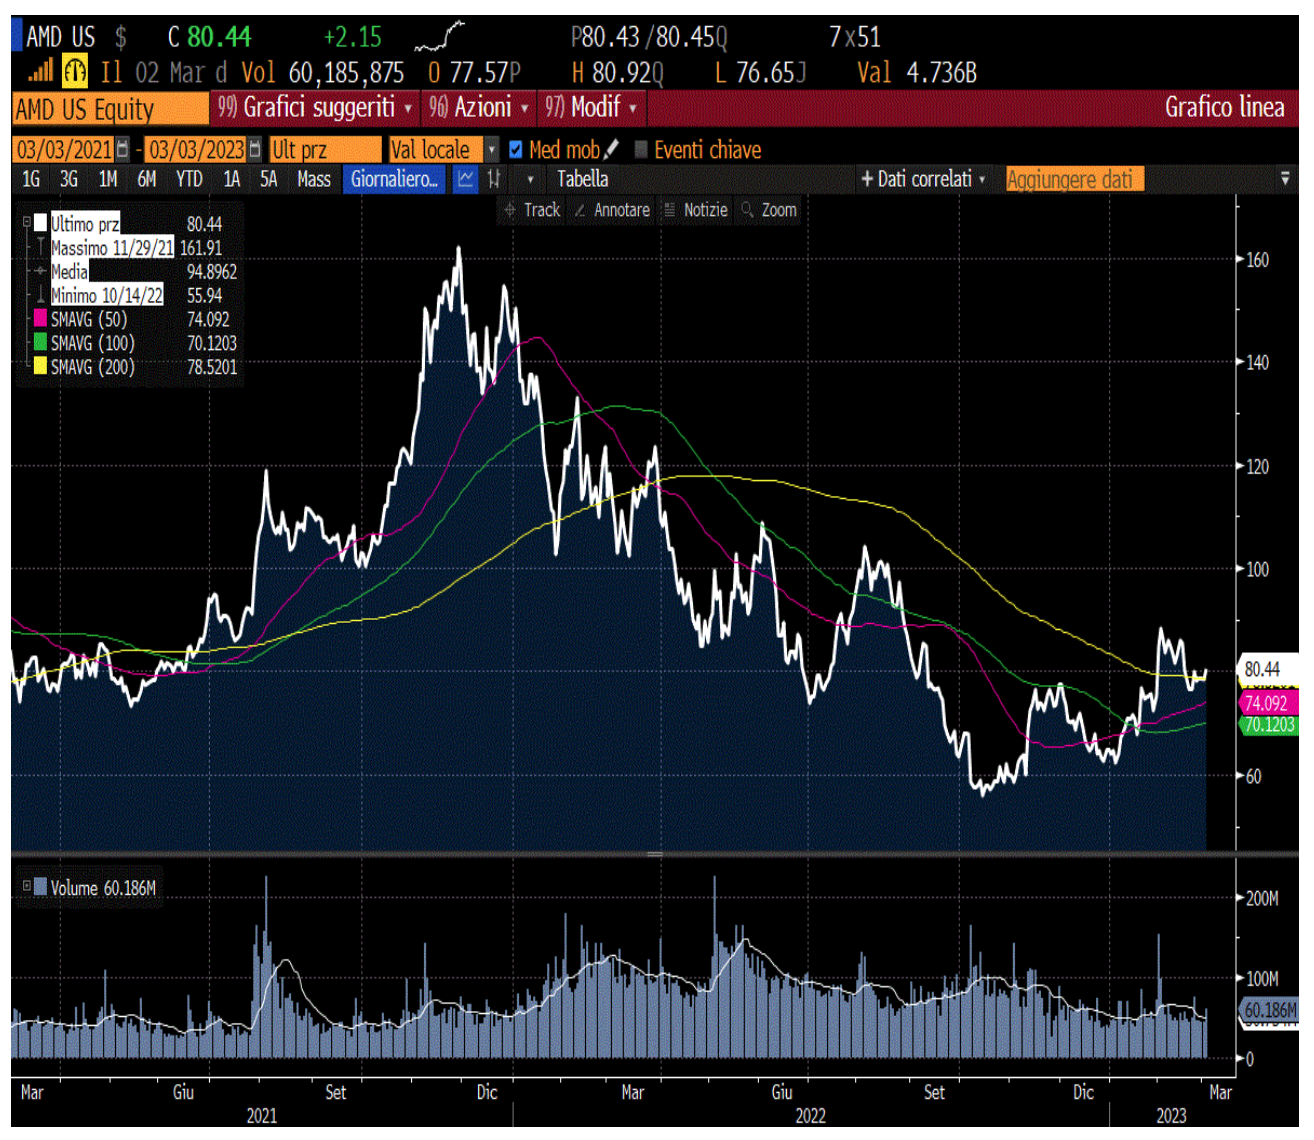Click the magenta SMAVG (50) color swatch

point(40,319)
